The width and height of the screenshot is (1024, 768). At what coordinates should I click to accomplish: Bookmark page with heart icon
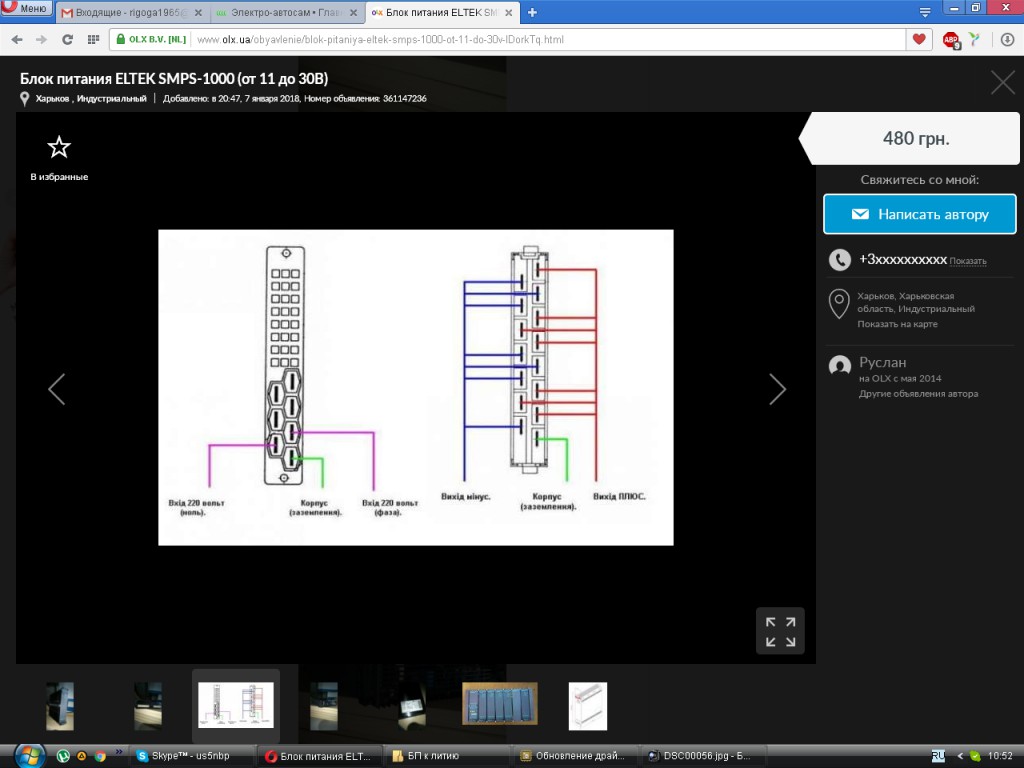click(918, 39)
